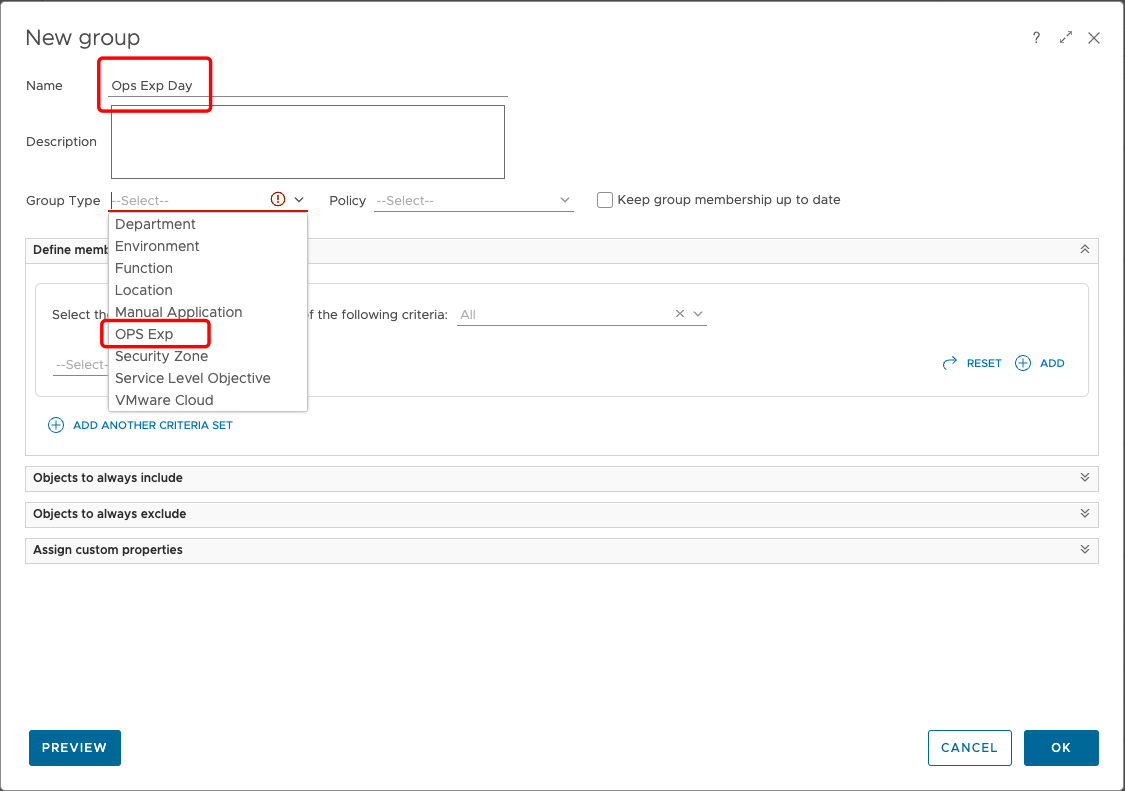Expand the Assign custom properties section
The height and width of the screenshot is (791, 1125).
tap(1084, 550)
